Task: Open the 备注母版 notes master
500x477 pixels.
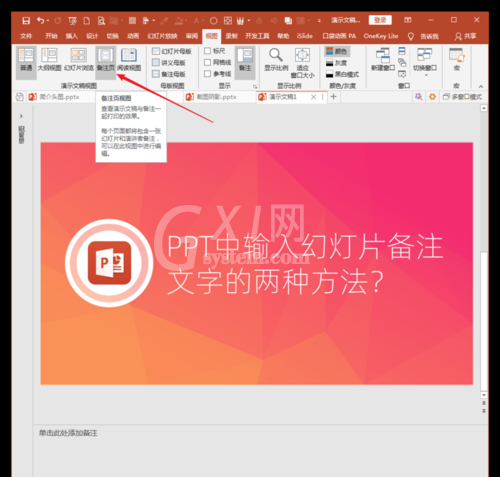Action: click(x=169, y=74)
